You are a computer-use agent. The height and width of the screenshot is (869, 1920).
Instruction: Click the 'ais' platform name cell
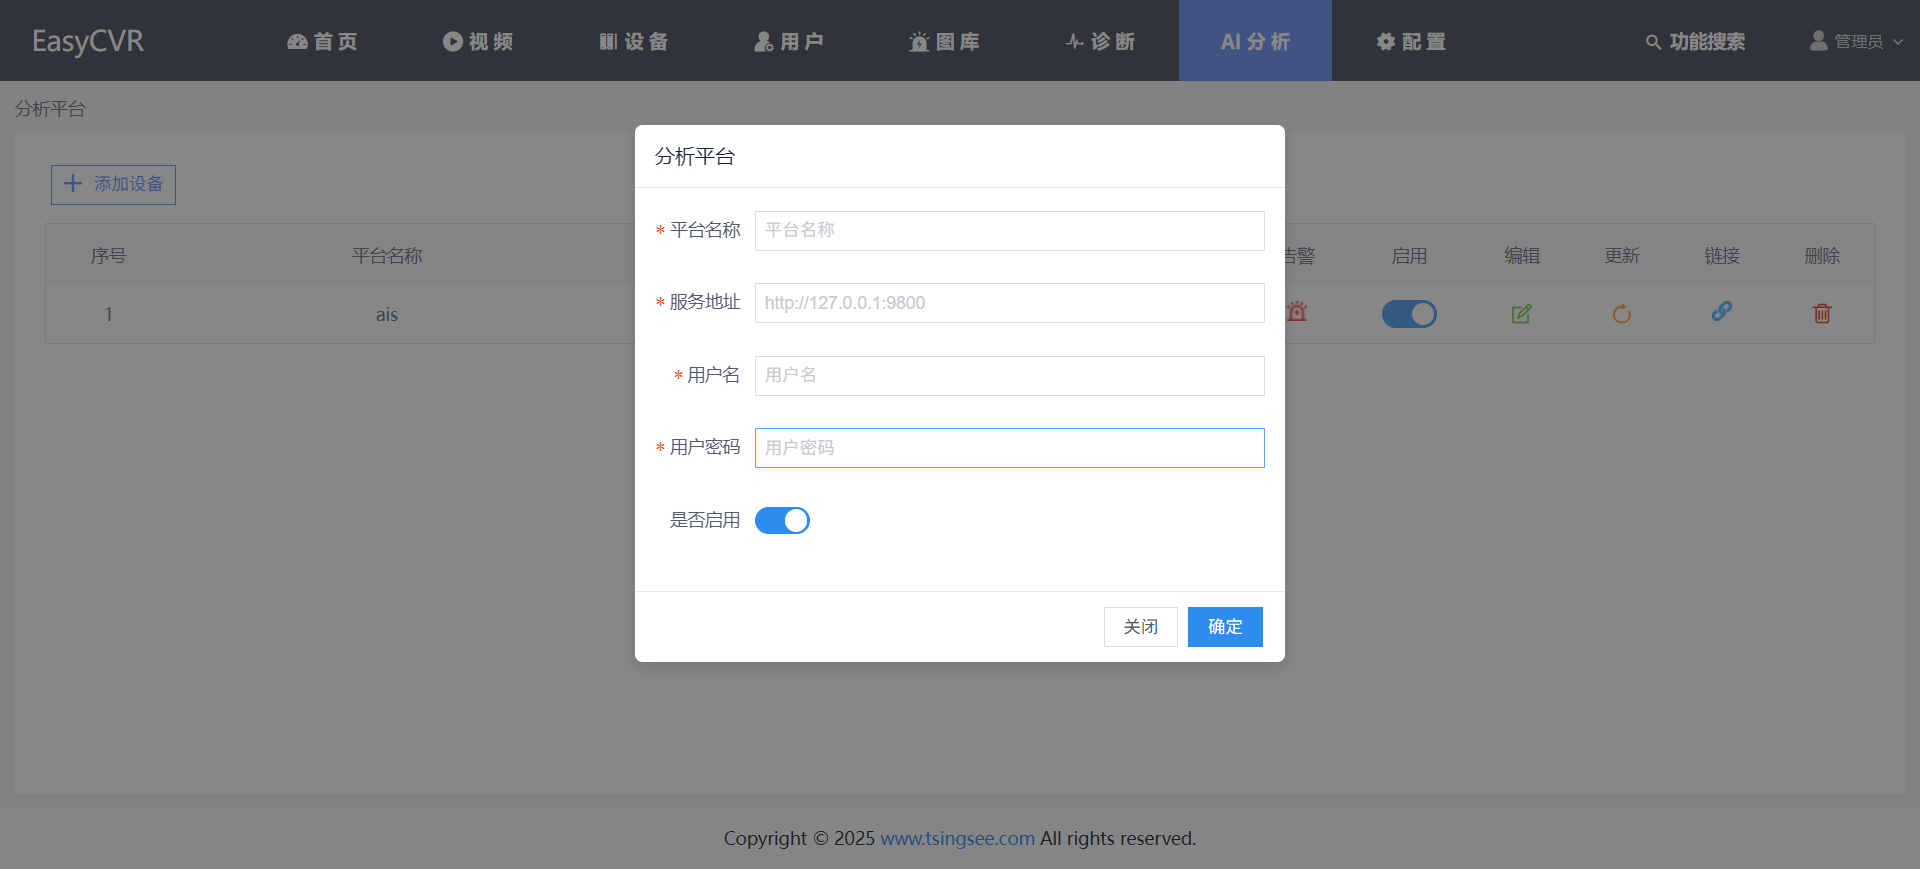[387, 314]
